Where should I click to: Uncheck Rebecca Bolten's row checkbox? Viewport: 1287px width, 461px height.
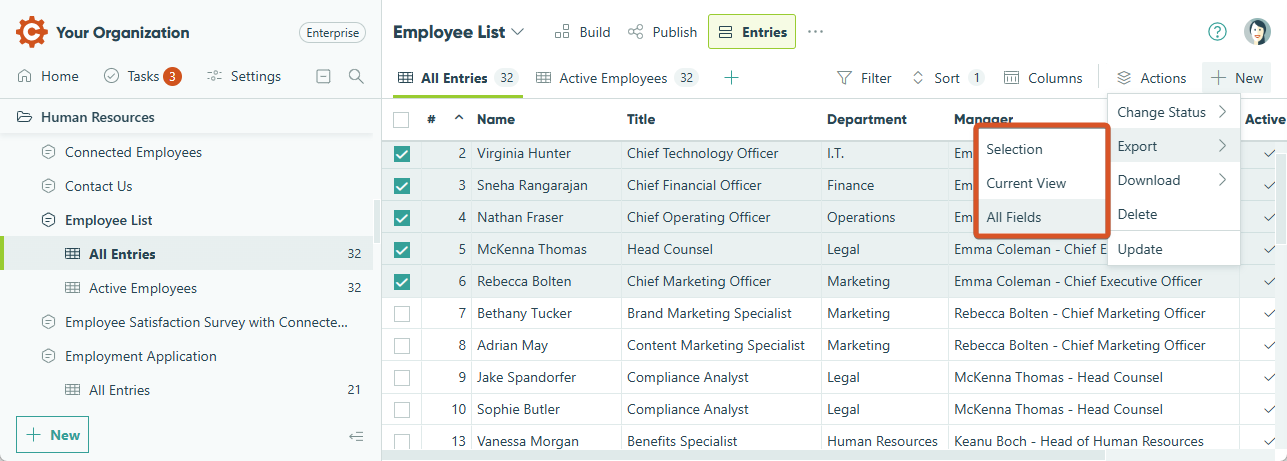coord(401,282)
